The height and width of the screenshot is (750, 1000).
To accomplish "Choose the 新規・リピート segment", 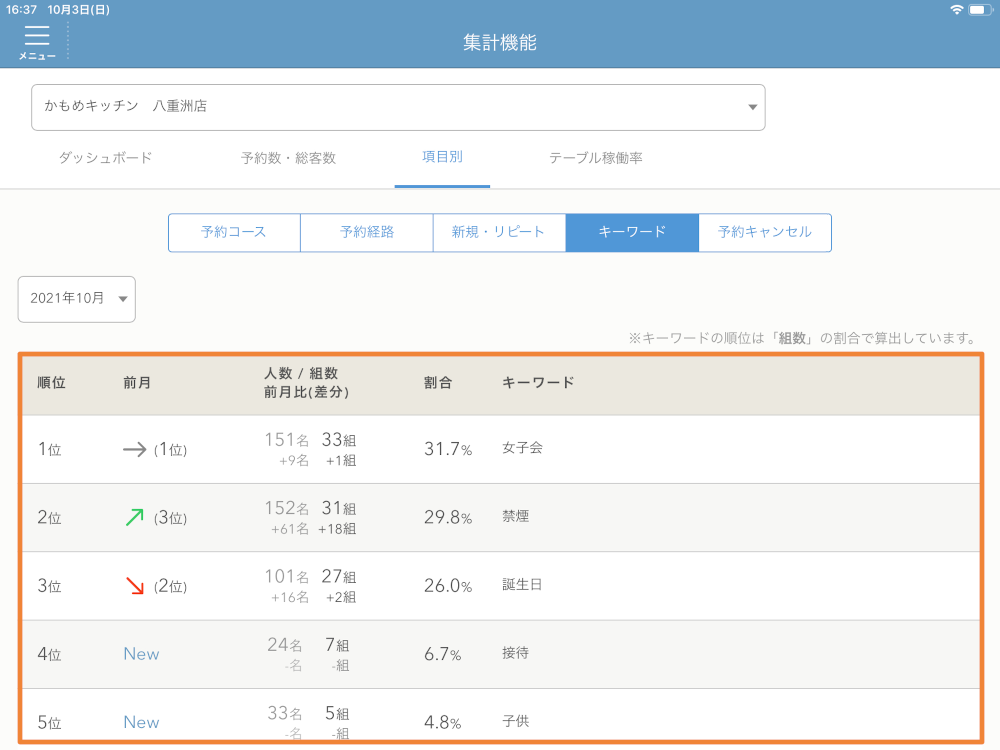I will tap(499, 232).
